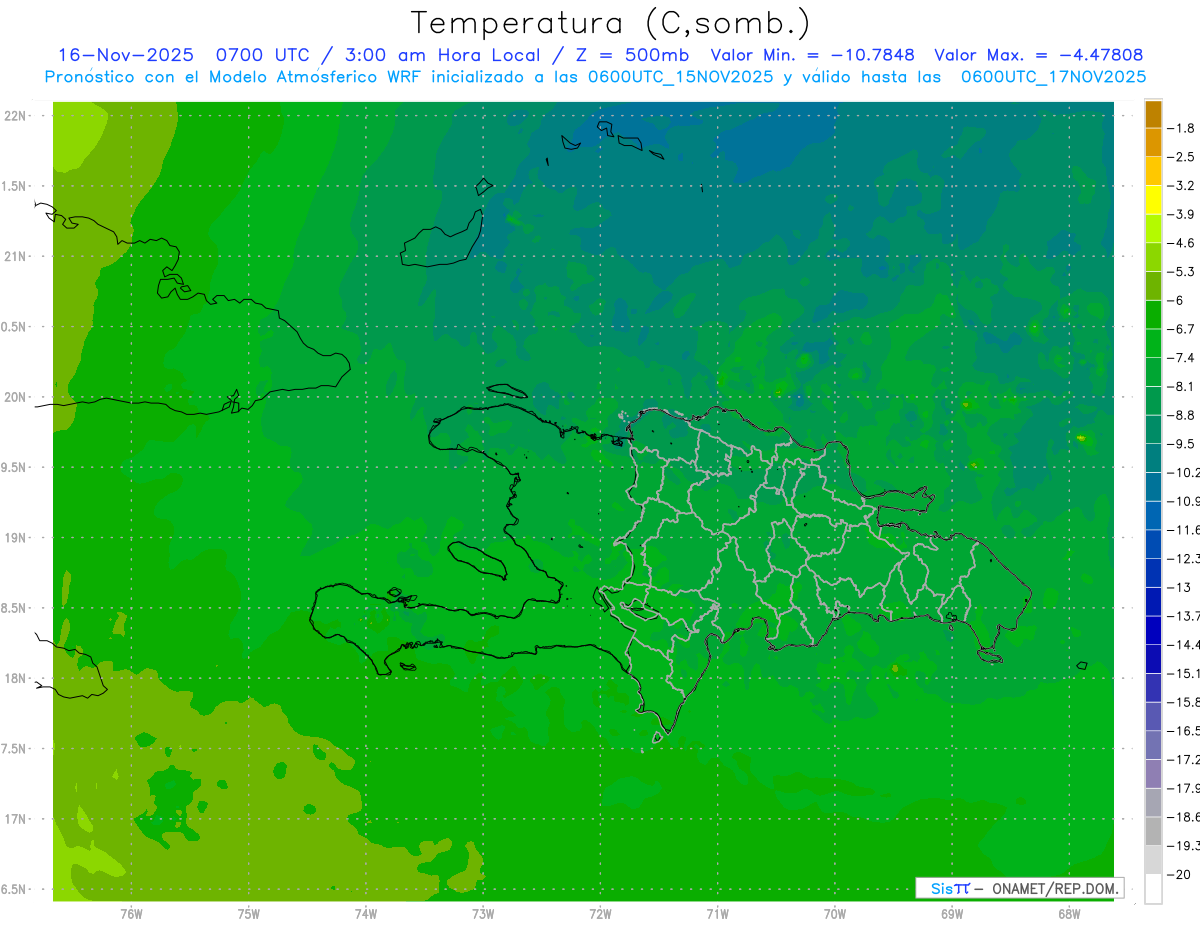Click the "75W" longitude label
Viewport: 1200px width, 927px height.
(249, 913)
